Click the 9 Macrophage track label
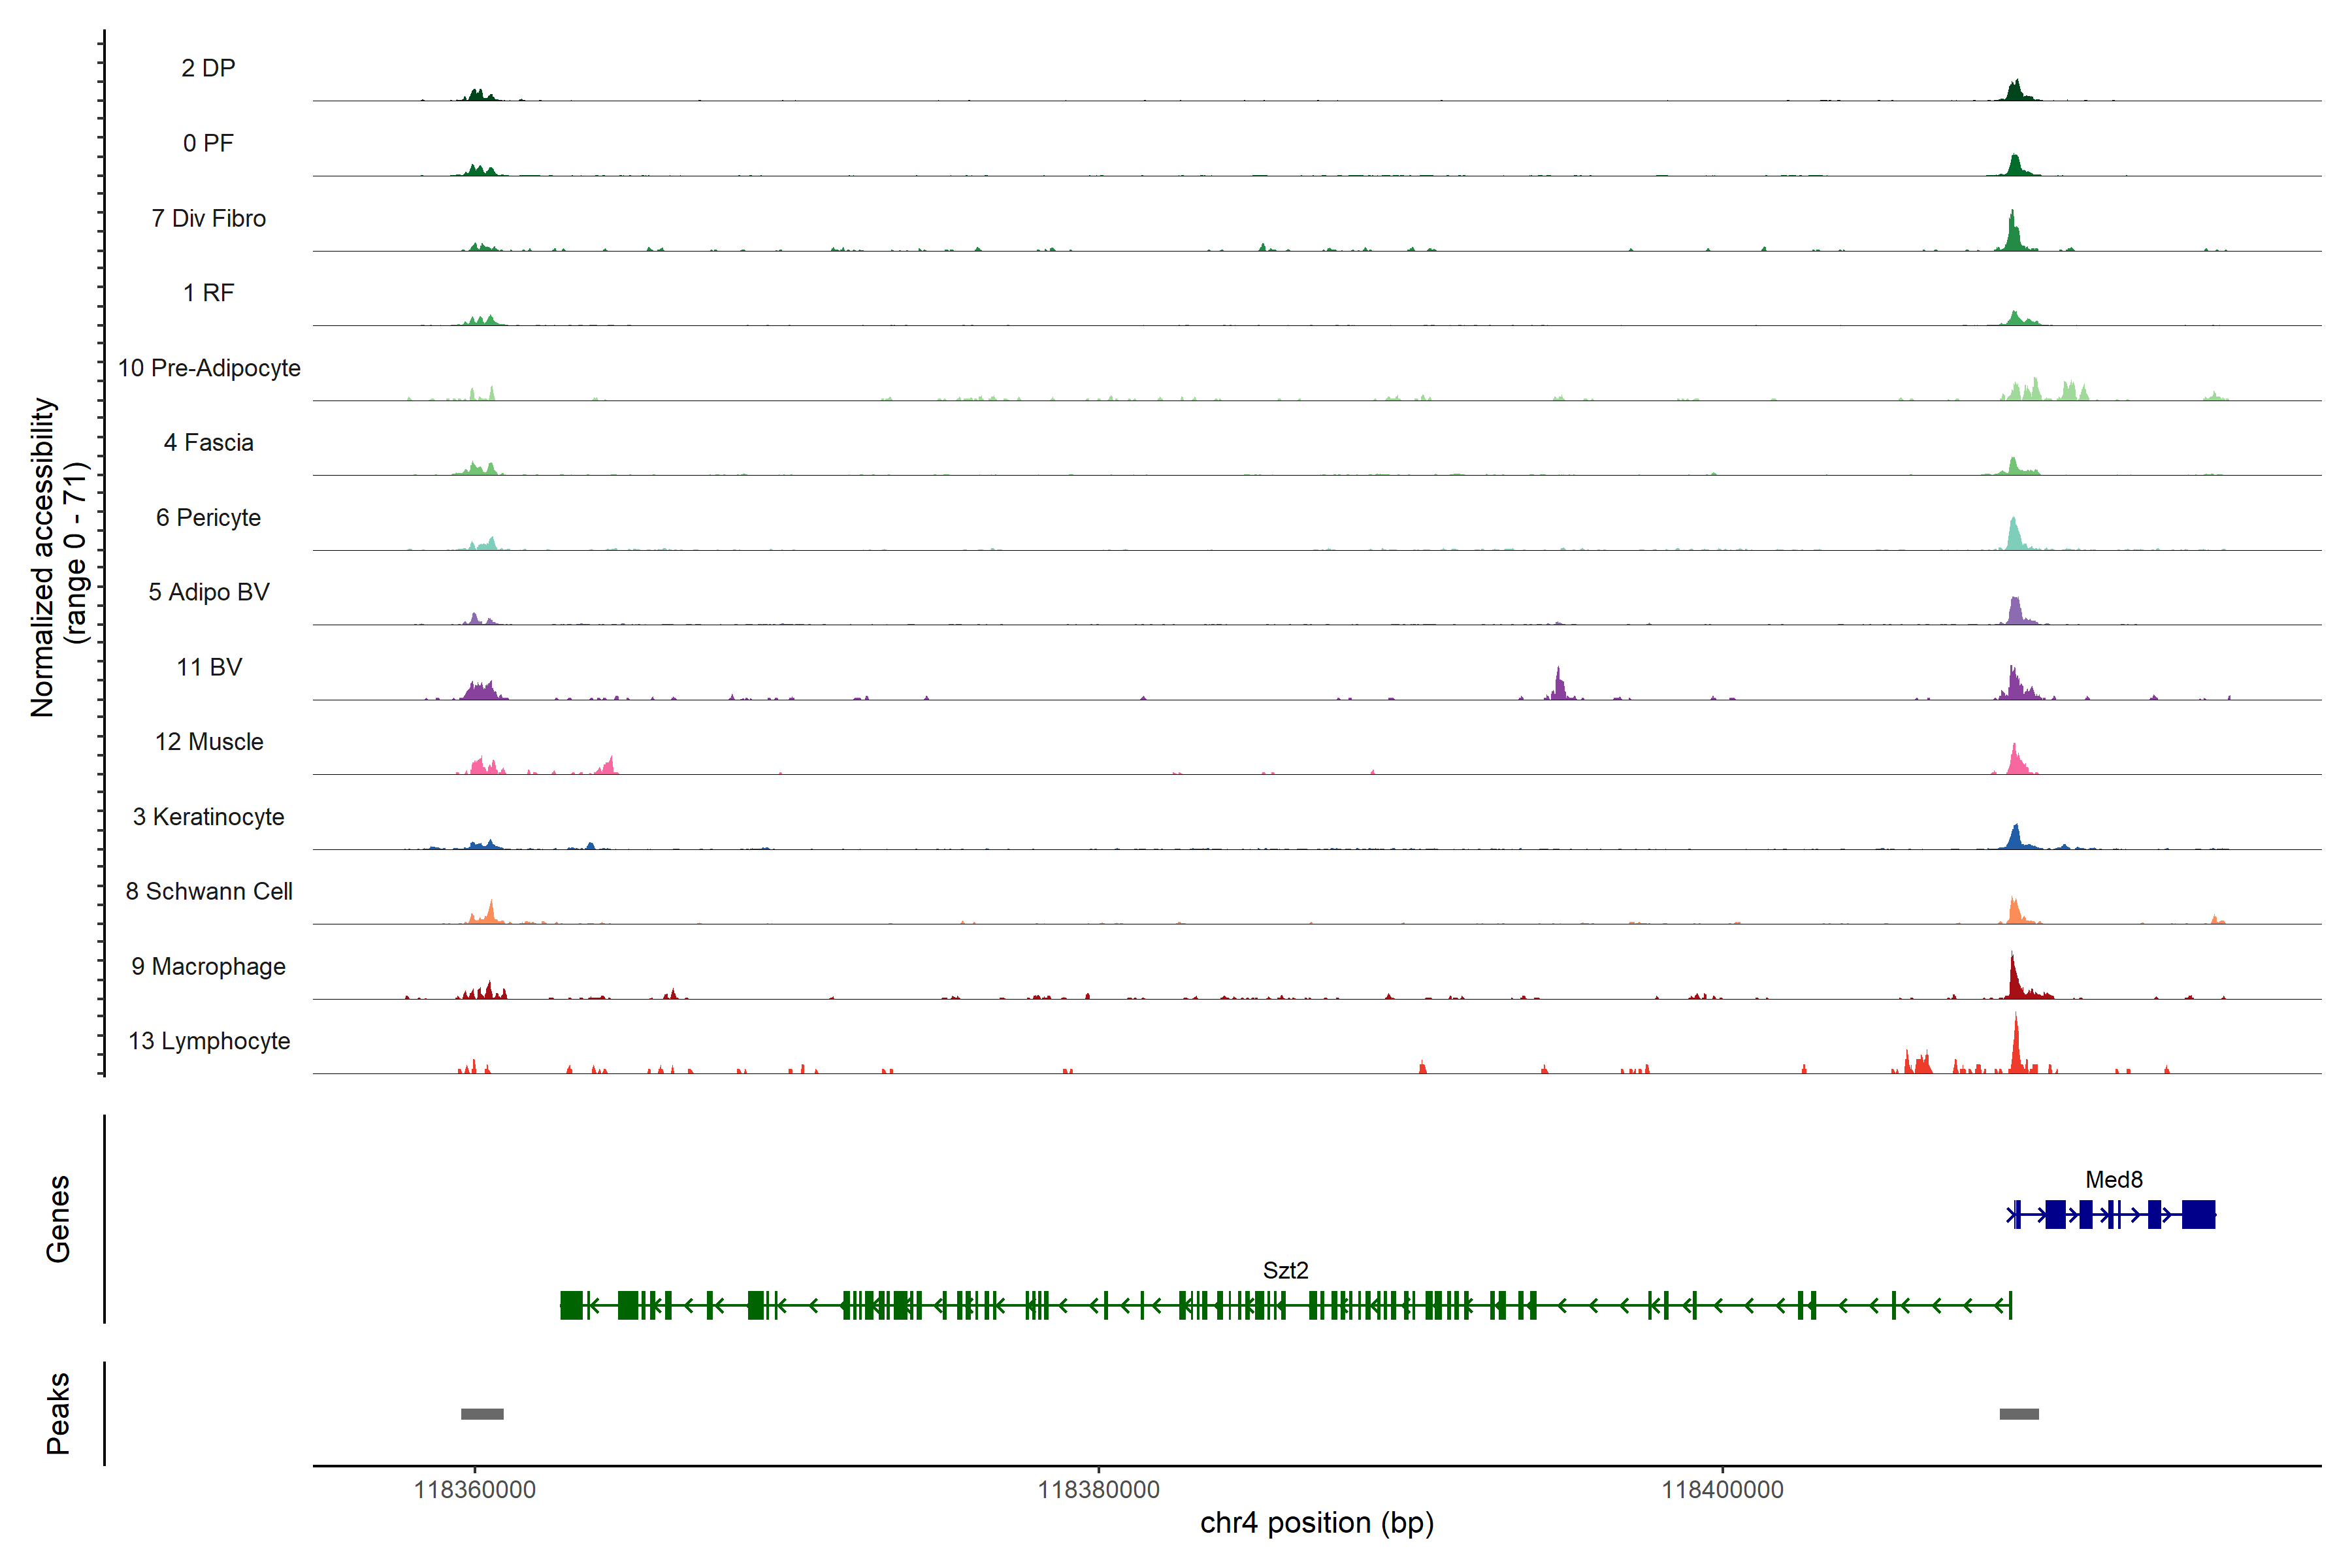Viewport: 2352px width, 1568px height. [208, 966]
